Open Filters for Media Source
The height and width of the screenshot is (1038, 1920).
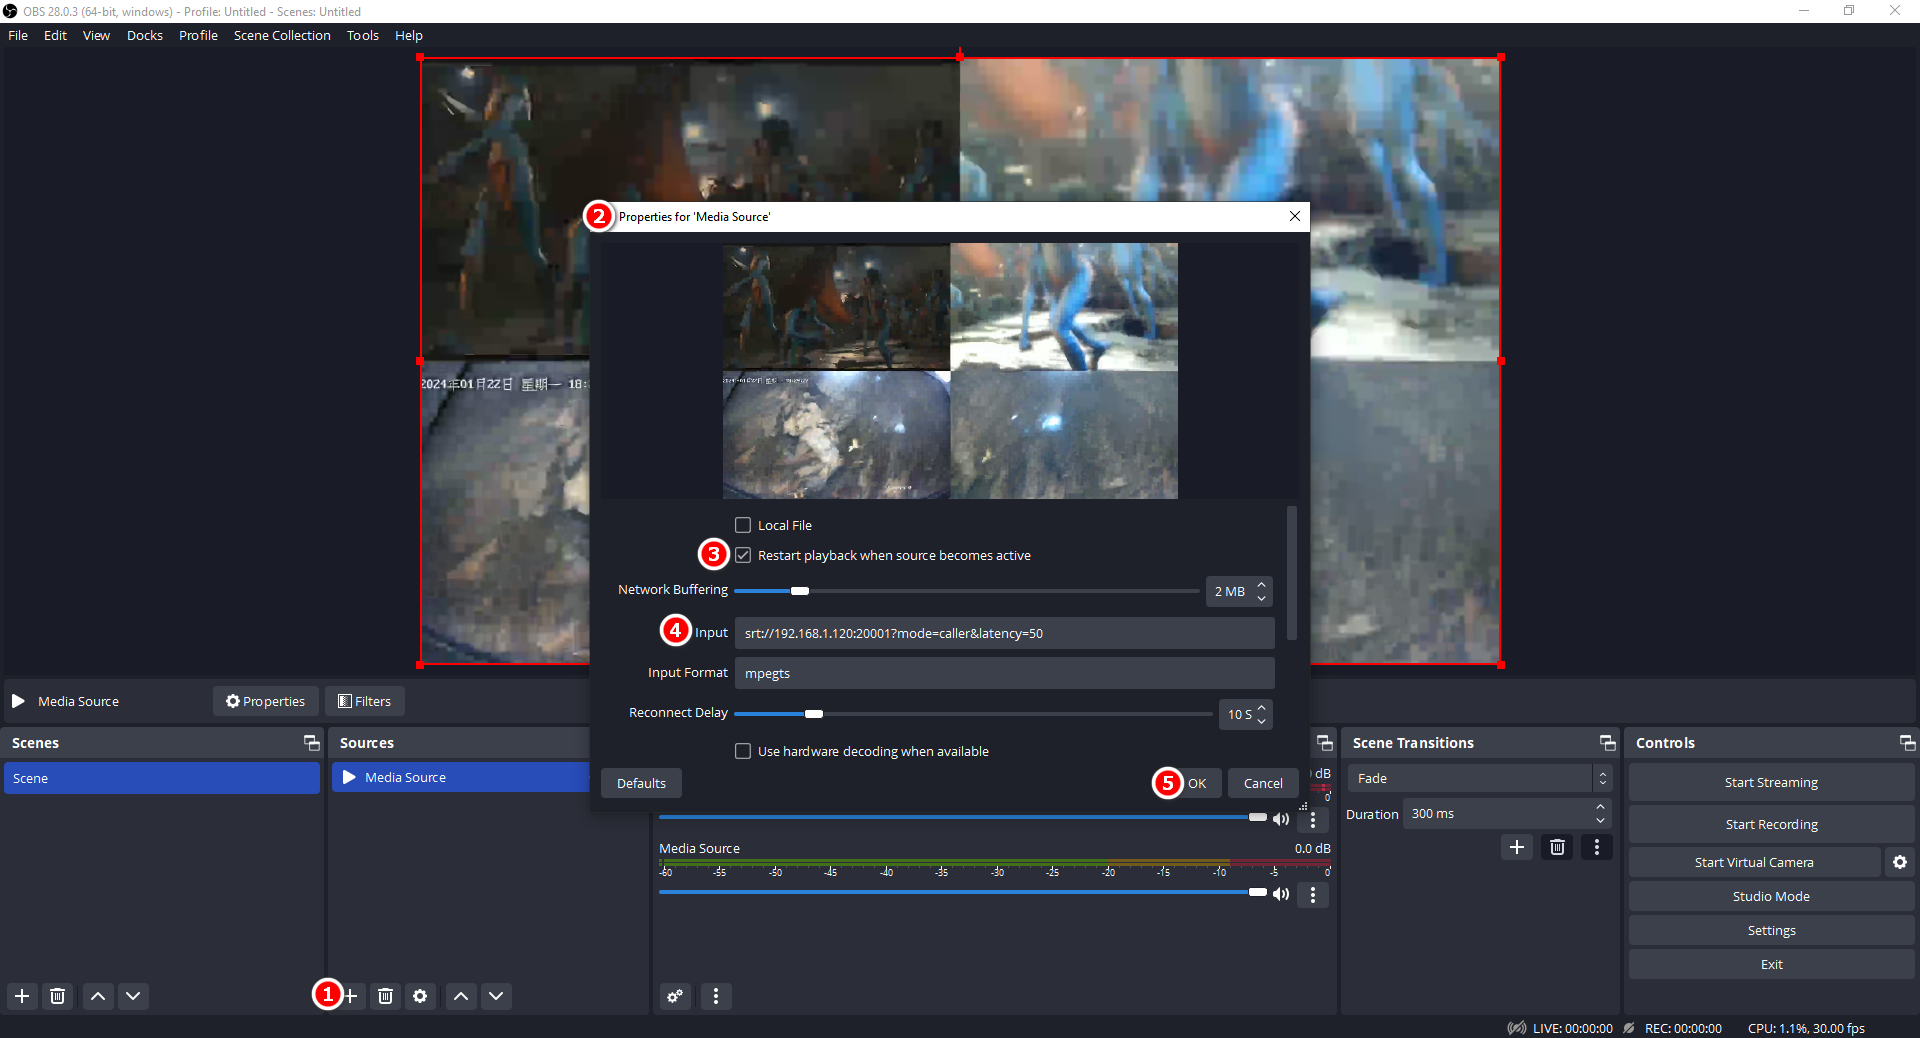[x=364, y=701]
